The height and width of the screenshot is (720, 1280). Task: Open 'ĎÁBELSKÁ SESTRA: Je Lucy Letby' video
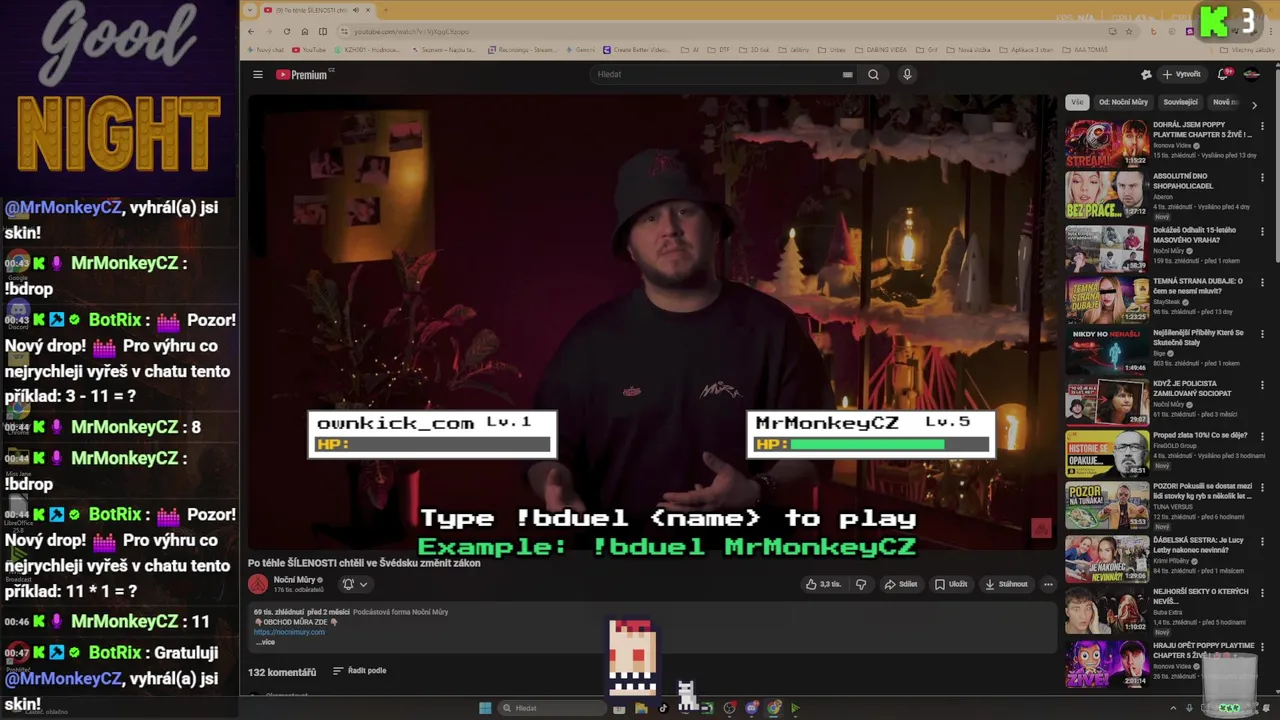(1198, 544)
